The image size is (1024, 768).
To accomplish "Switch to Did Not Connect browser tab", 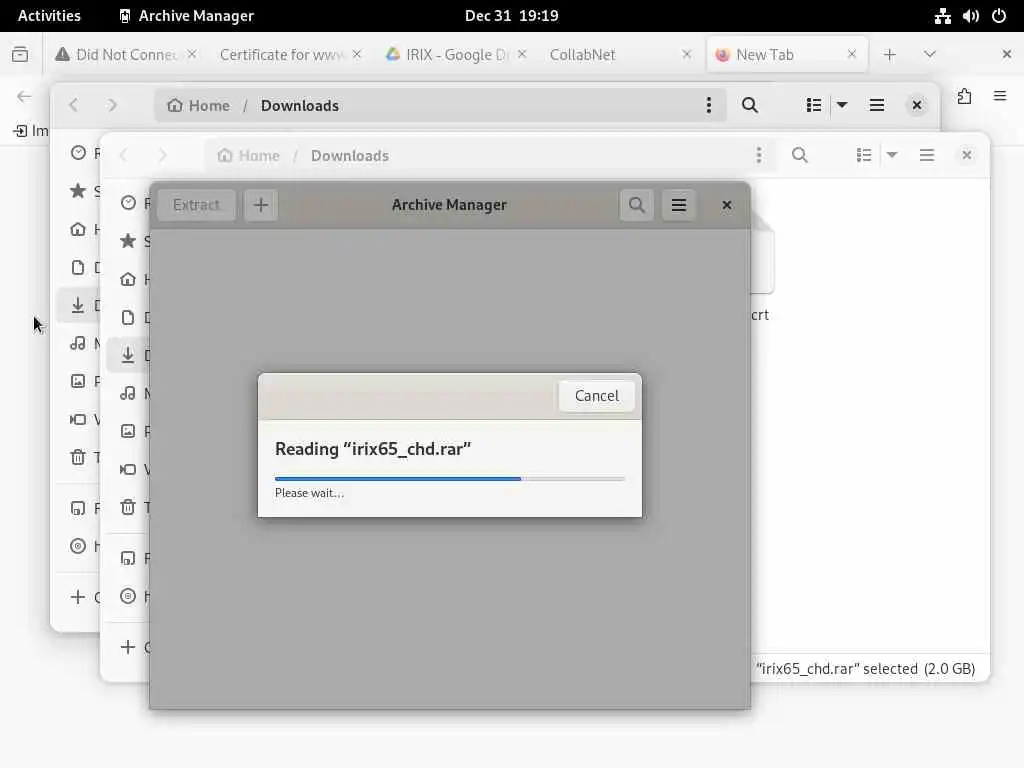I will 124,55.
